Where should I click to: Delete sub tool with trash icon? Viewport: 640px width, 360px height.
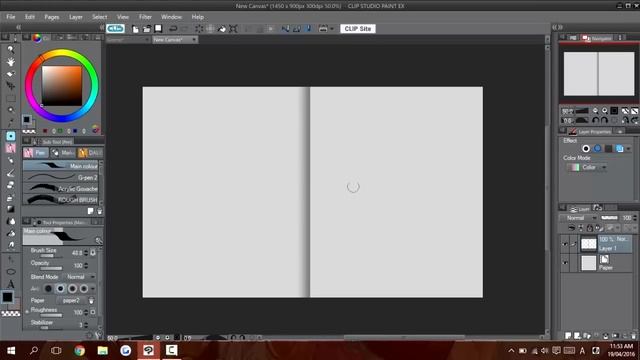tap(99, 211)
